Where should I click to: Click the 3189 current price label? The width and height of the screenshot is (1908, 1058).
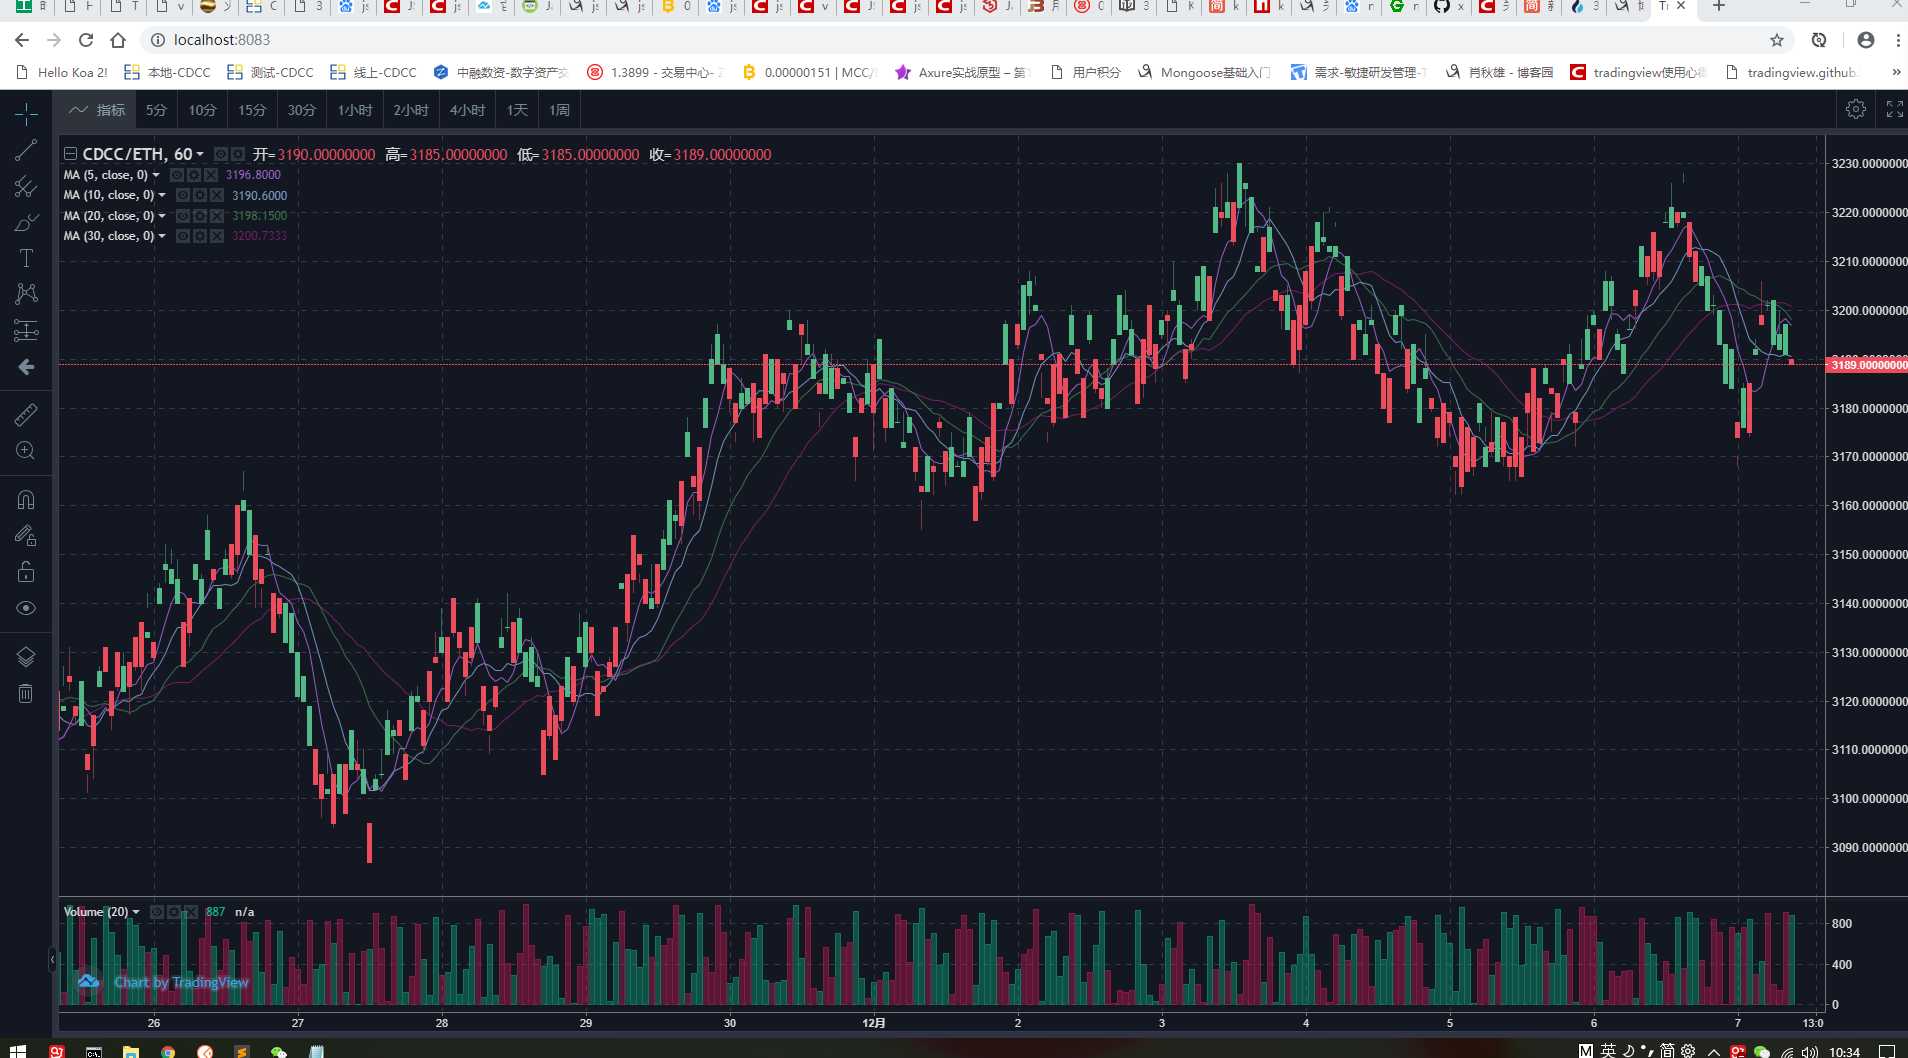coord(1867,365)
